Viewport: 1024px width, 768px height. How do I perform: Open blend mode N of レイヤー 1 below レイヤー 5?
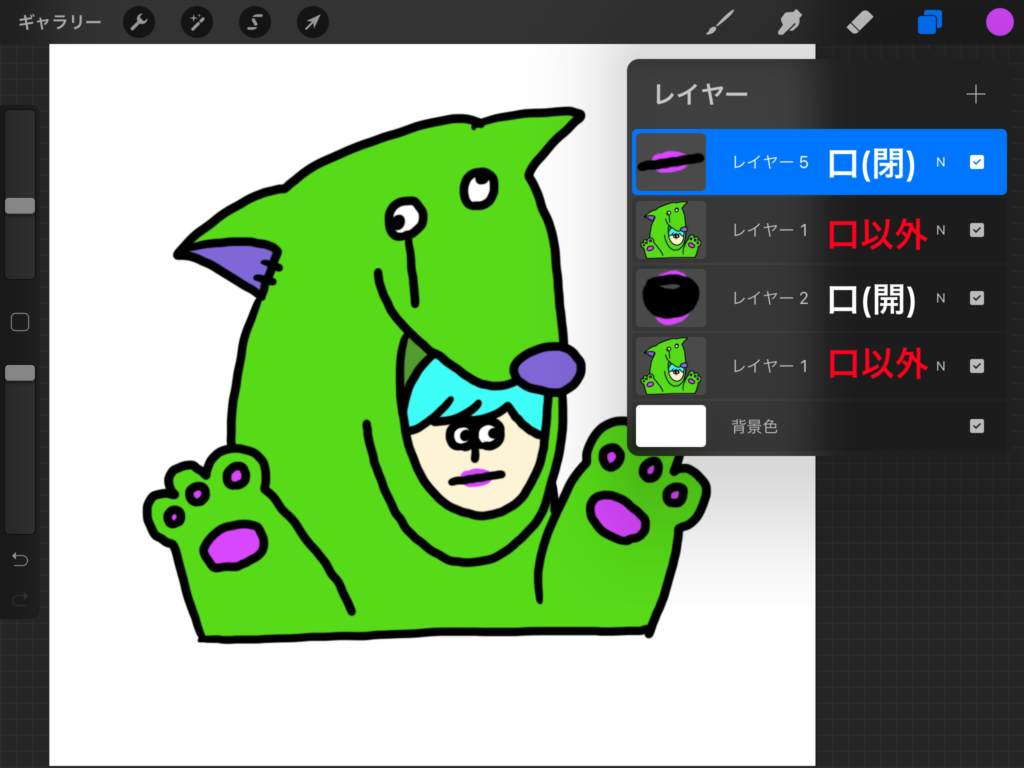click(x=940, y=230)
